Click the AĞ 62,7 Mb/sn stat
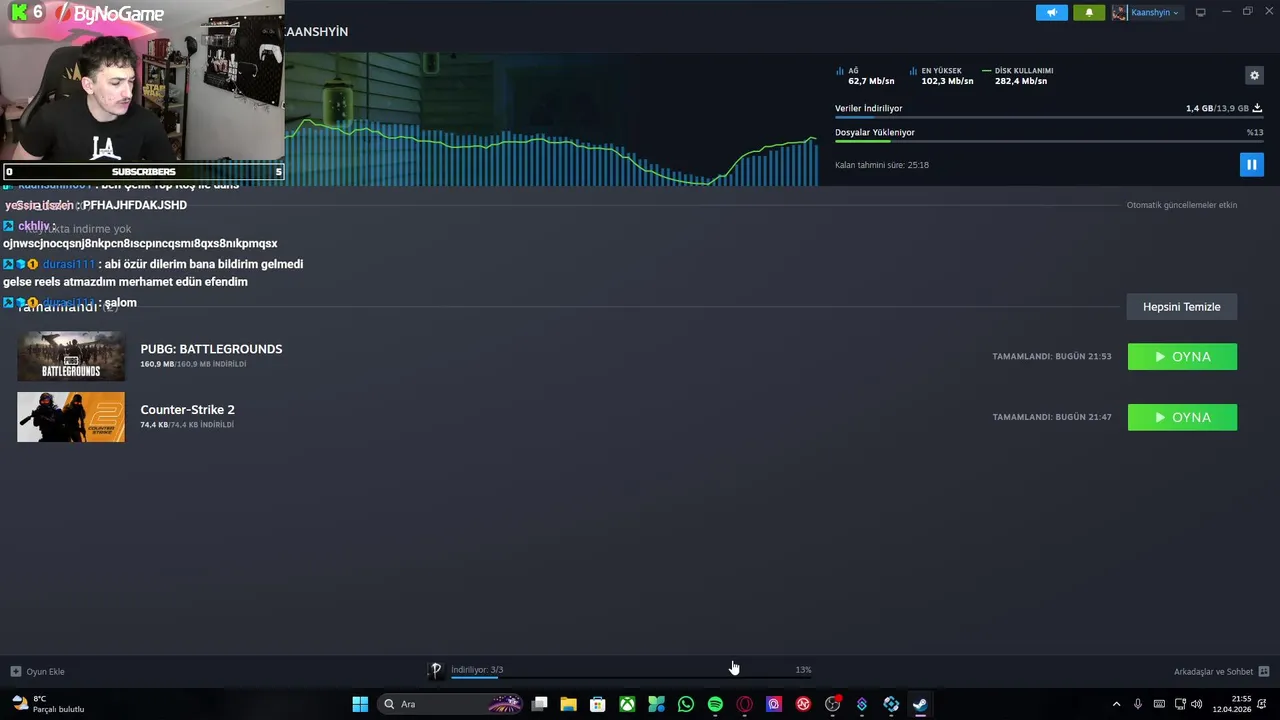This screenshot has width=1280, height=720. pyautogui.click(x=865, y=76)
